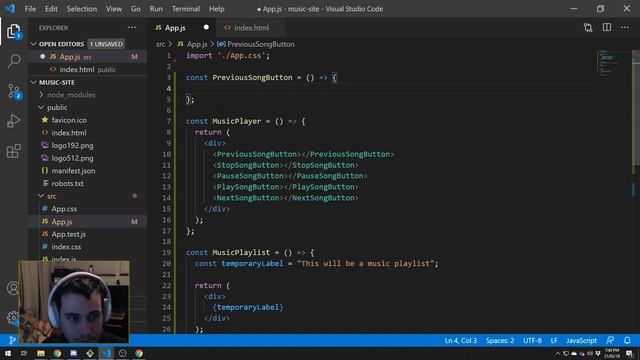The image size is (640, 360).
Task: Open the Help menu
Action: [217, 9]
